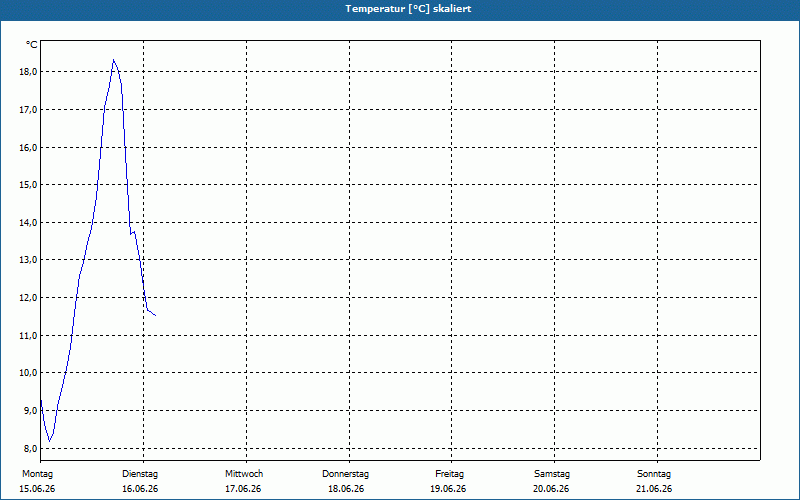Viewport: 800px width, 500px height.
Task: Click the °C axis unit label
Action: click(32, 45)
